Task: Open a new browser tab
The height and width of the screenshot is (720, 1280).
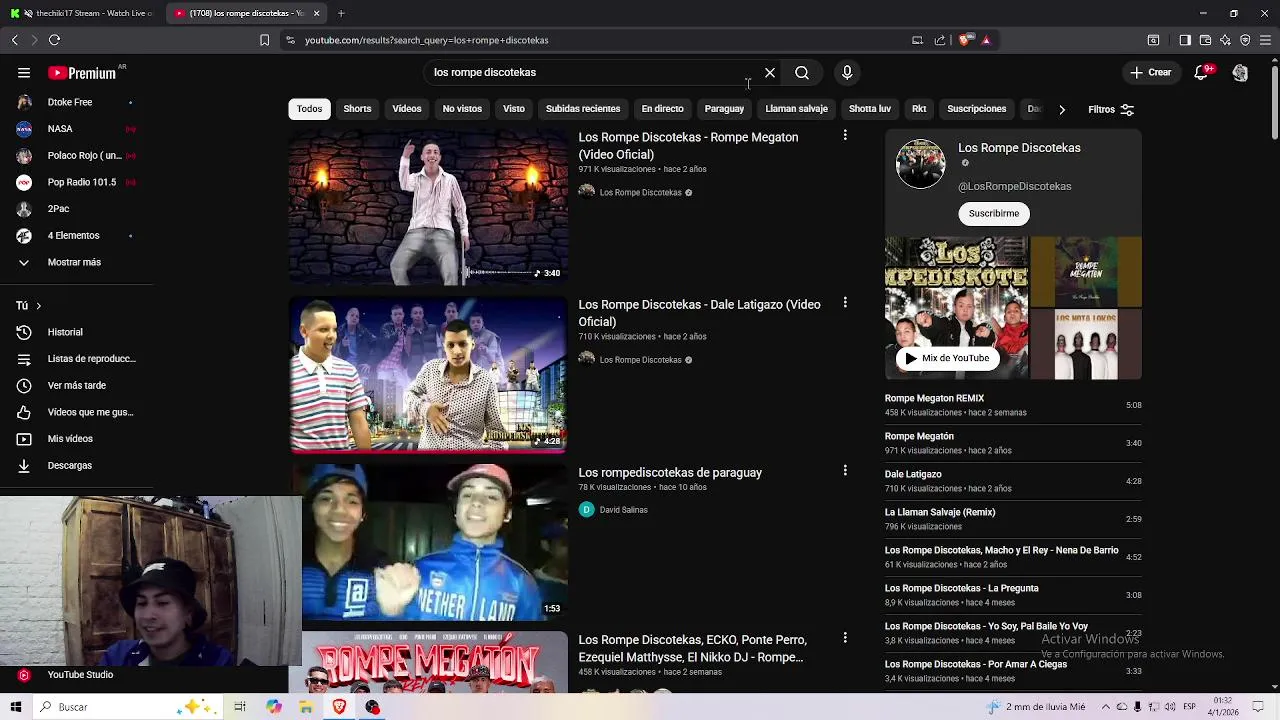Action: [341, 13]
